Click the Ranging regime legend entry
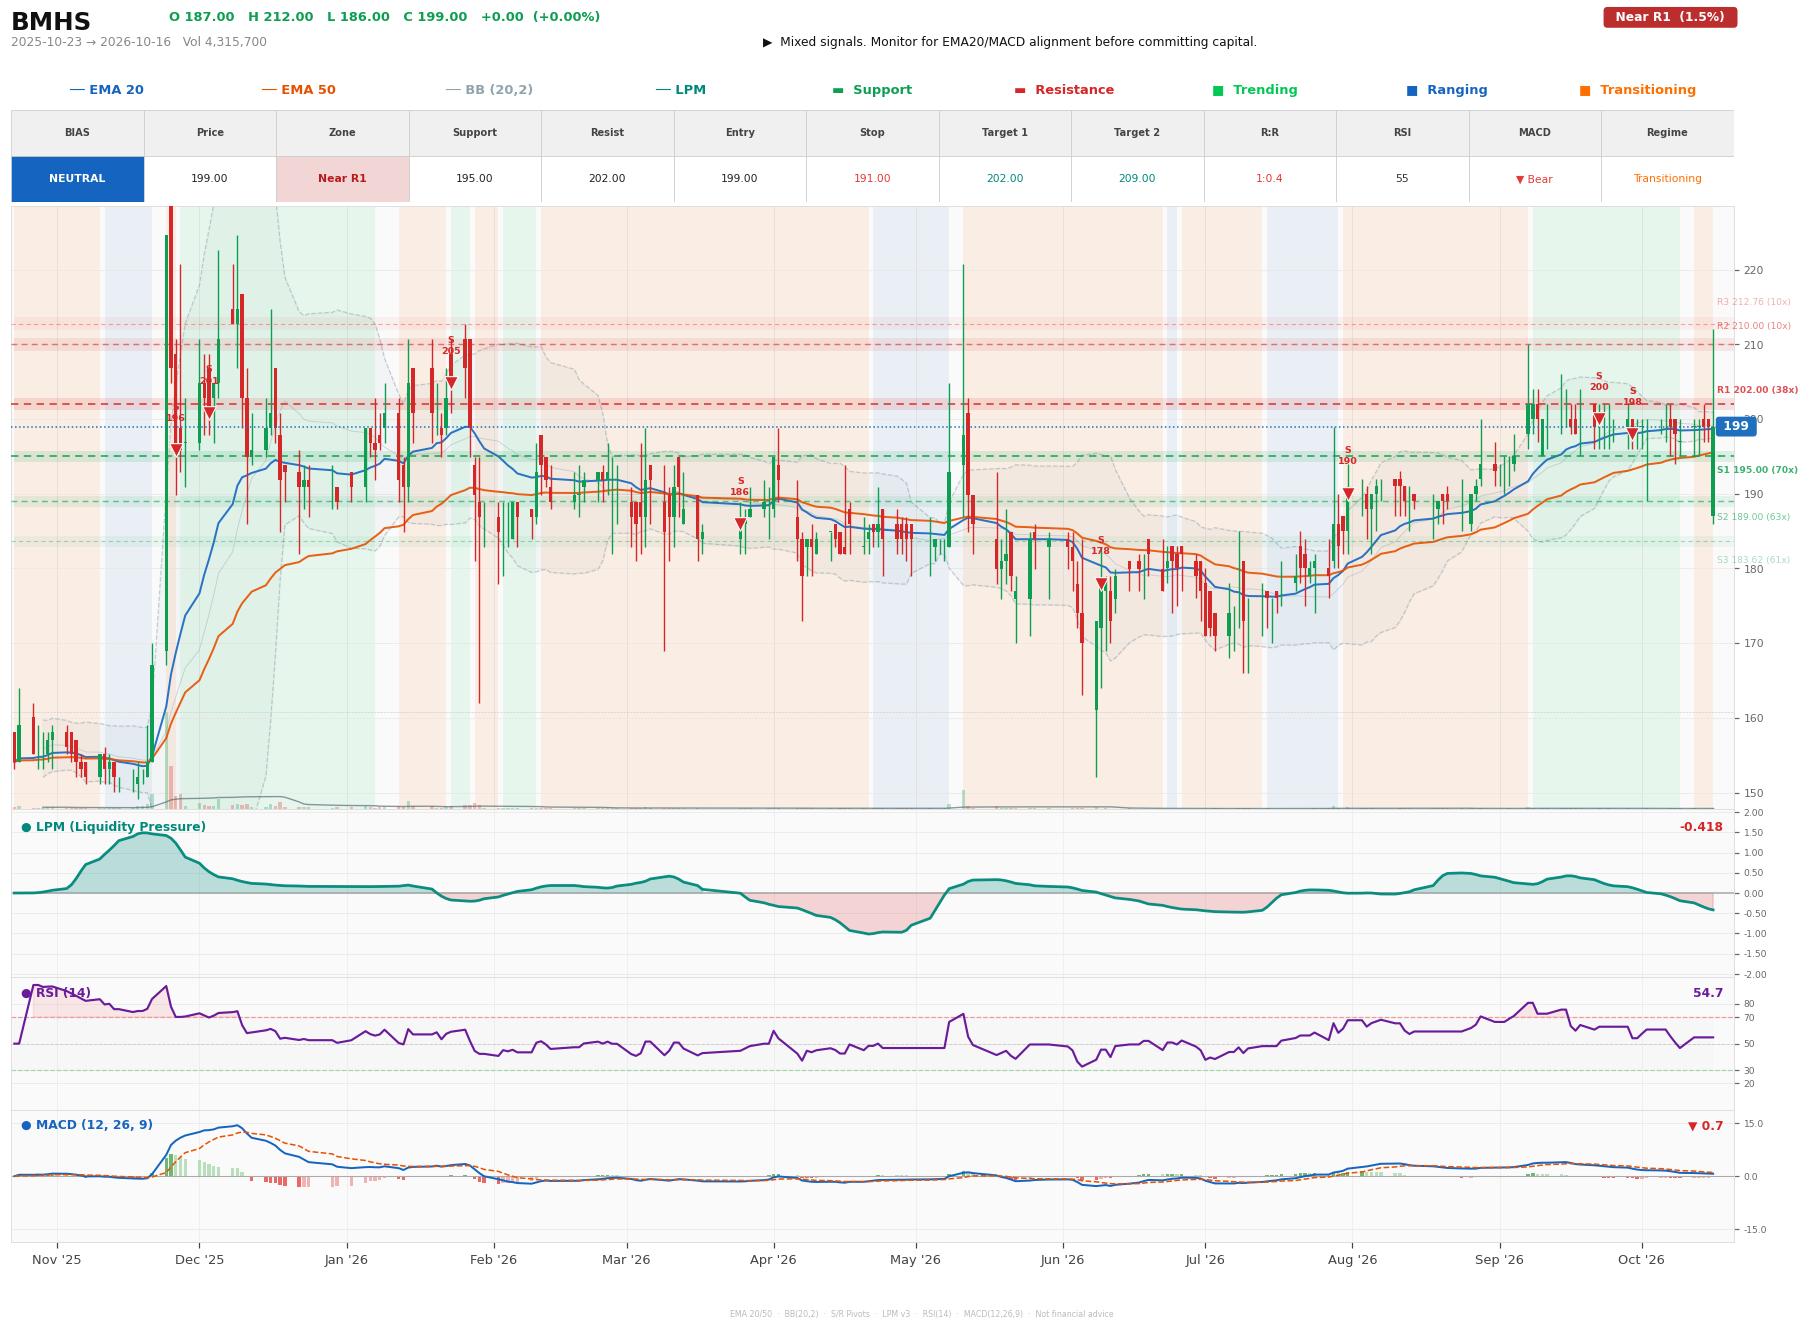The width and height of the screenshot is (1809, 1330). point(1447,90)
